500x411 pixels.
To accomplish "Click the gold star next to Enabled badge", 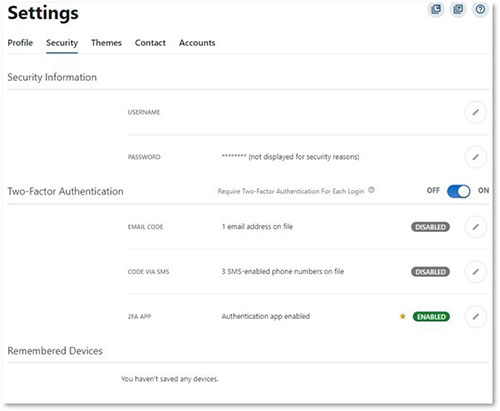I will (x=403, y=316).
